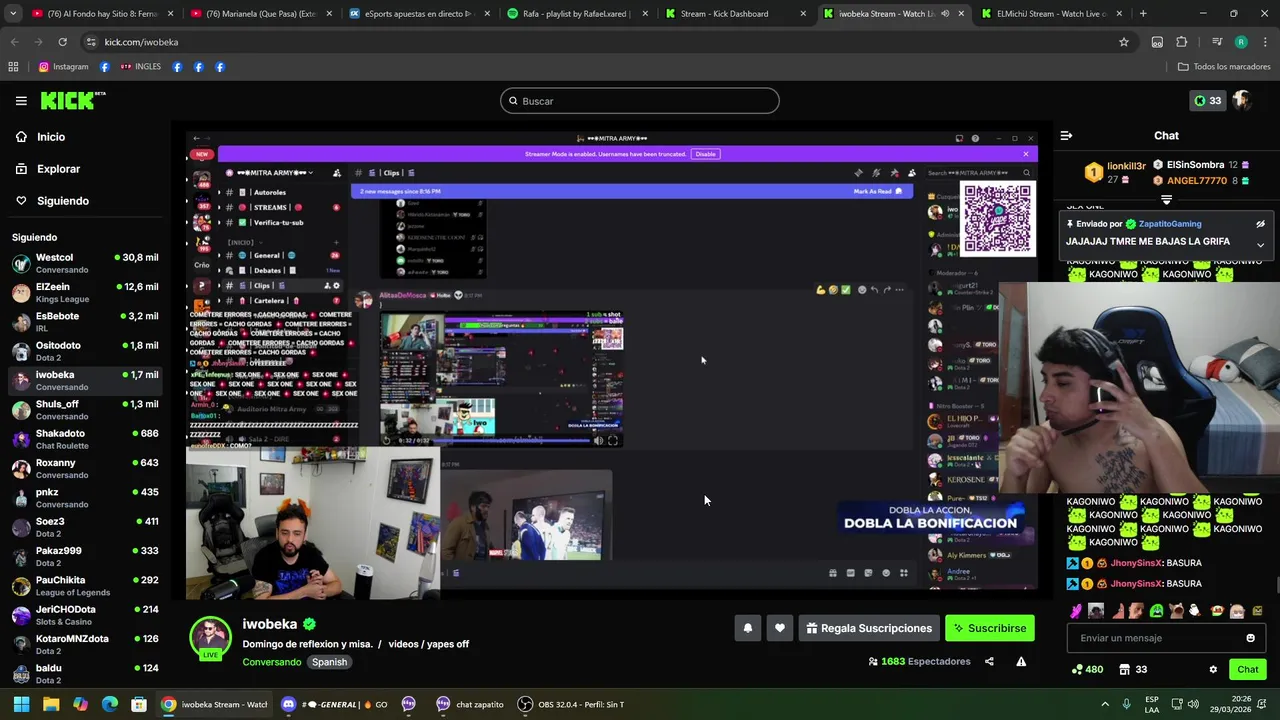The image size is (1280, 720).
Task: Toggle notification bell for iwobeka
Action: [747, 628]
